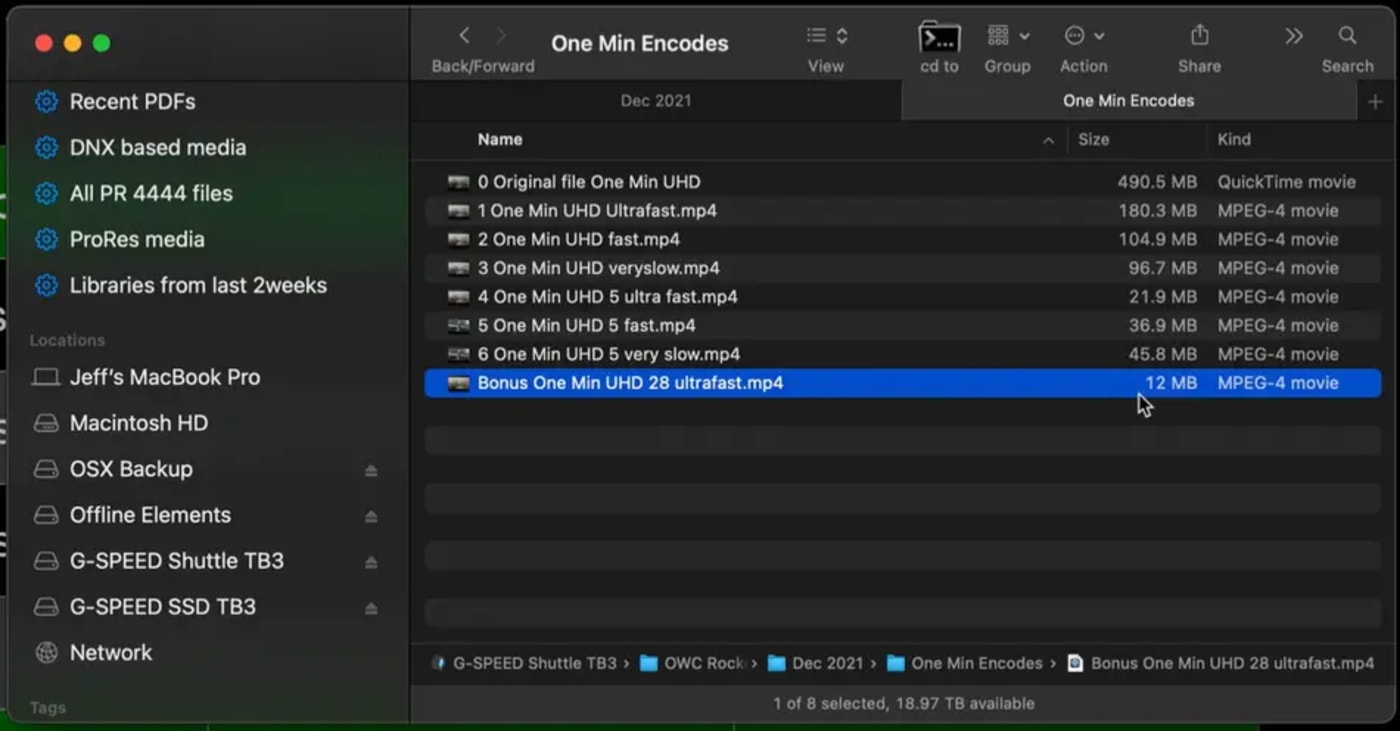1400x731 pixels.
Task: Open a new tab with the plus button
Action: pyautogui.click(x=1374, y=100)
